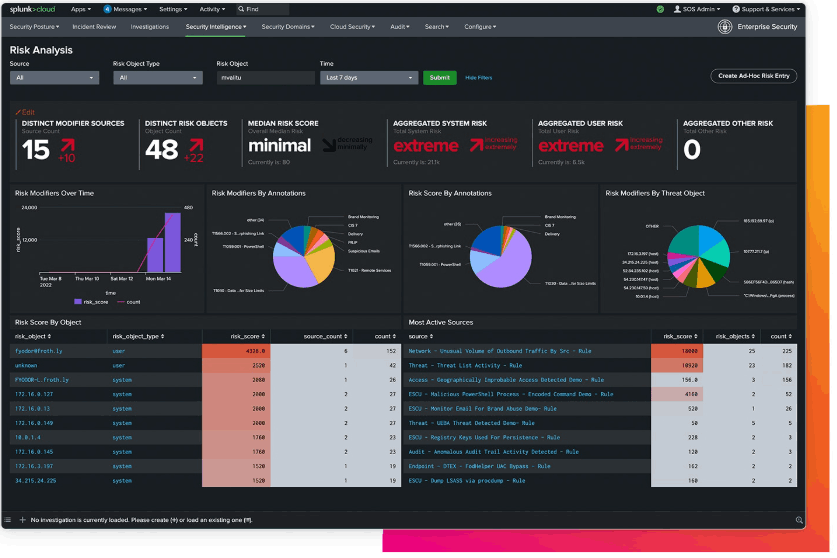Viewport: 837px width, 558px height.
Task: Click the SOS Admin user icon
Action: tap(677, 9)
